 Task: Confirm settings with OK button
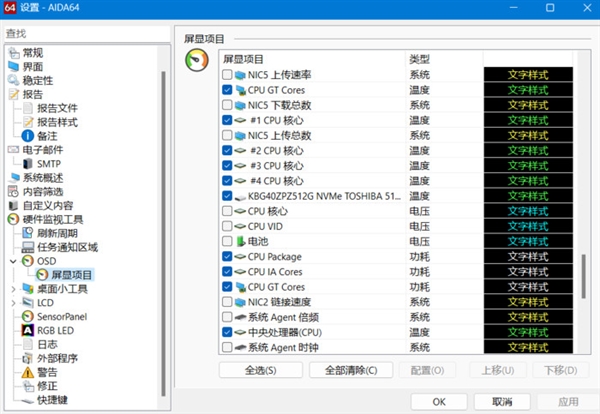tap(439, 402)
